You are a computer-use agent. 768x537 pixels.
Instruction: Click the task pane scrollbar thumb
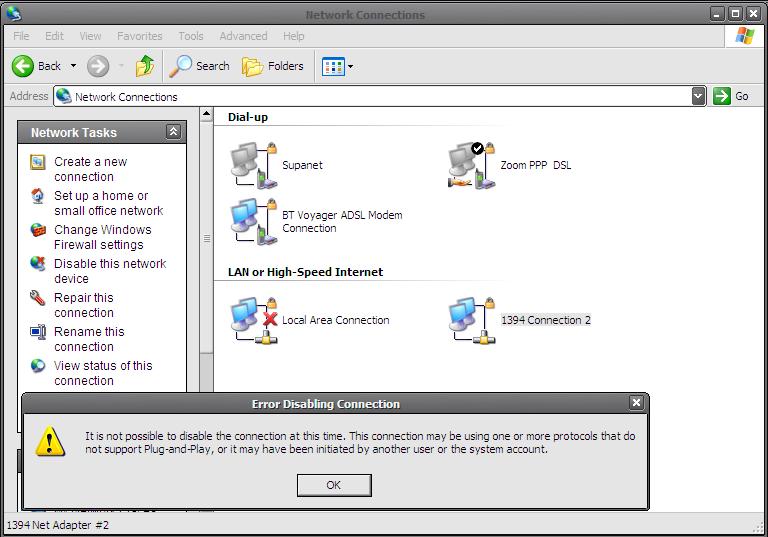[207, 238]
